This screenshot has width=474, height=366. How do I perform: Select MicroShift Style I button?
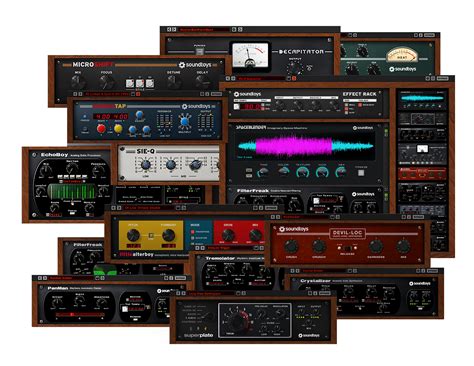(130, 83)
